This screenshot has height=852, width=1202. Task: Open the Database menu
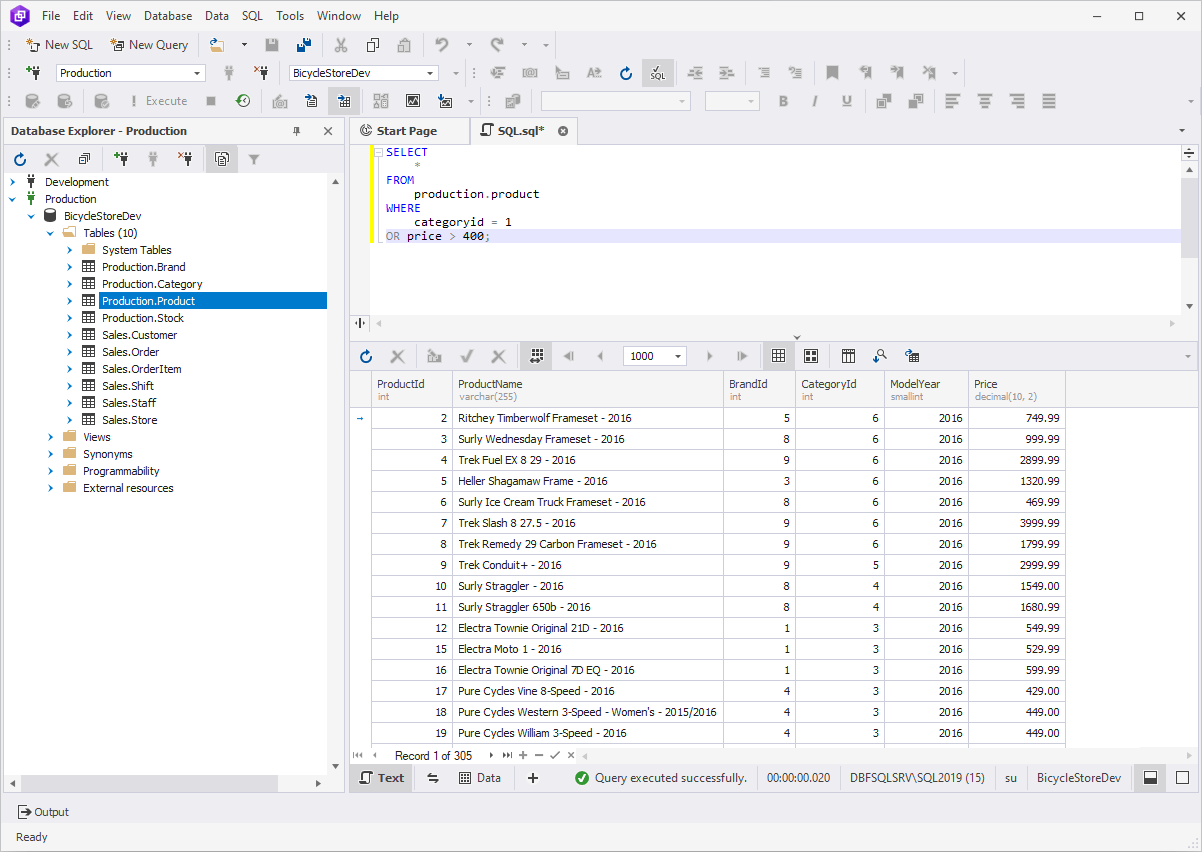pyautogui.click(x=167, y=15)
